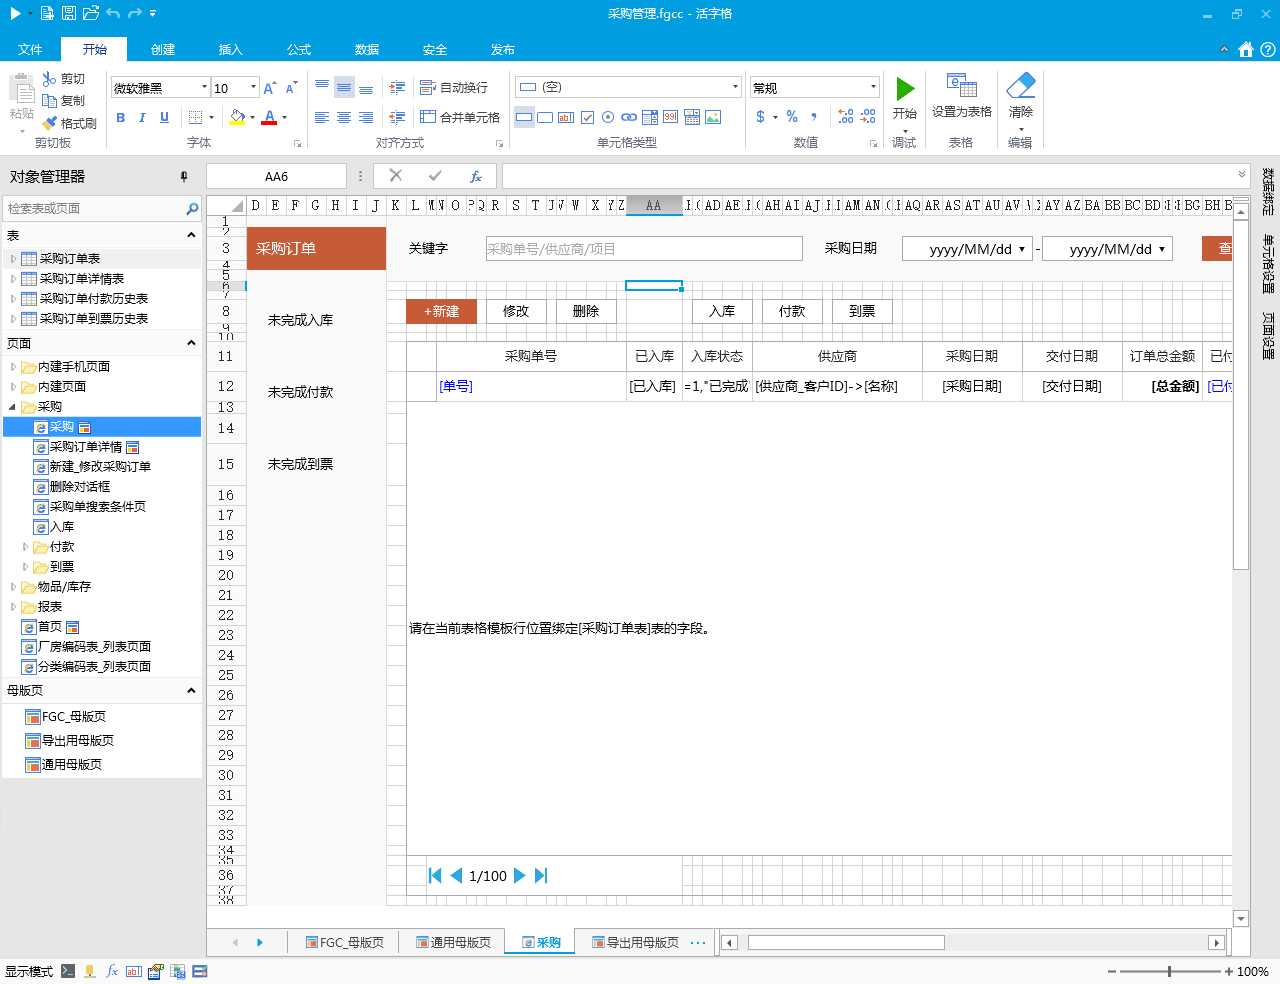Switch to the 公式 ribbon tab
The image size is (1280, 984).
tap(299, 50)
